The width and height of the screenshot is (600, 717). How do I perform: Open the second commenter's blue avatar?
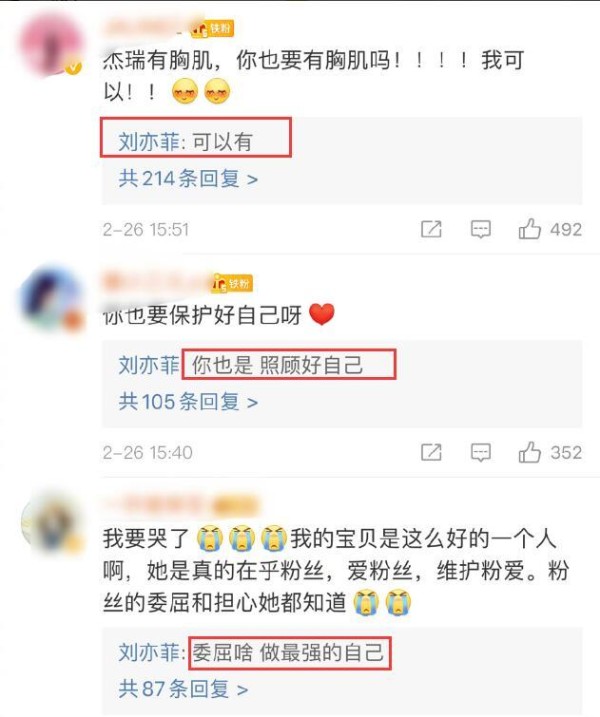coord(52,298)
